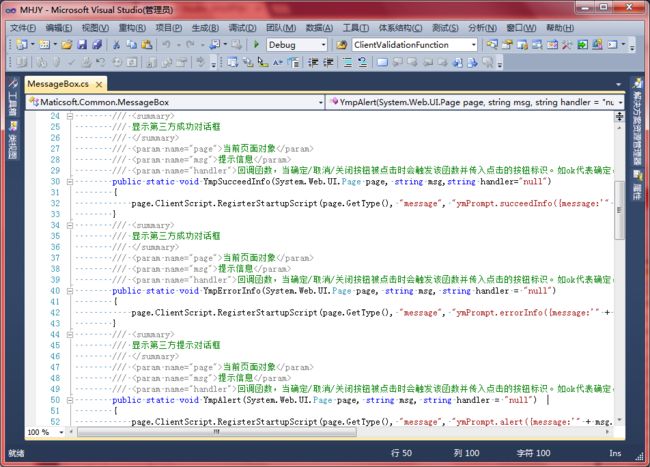Open the 生成(B) menu
Screen dimensions: 650x467
click(205, 28)
